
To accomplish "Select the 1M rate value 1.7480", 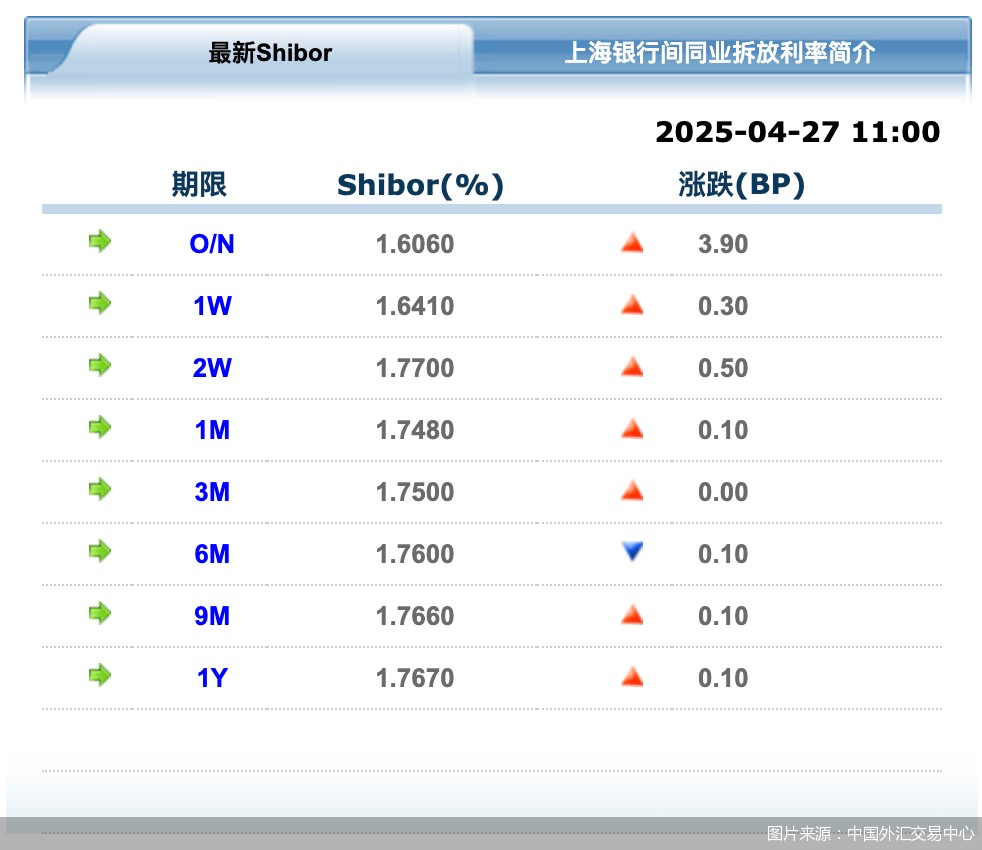I will pyautogui.click(x=415, y=430).
